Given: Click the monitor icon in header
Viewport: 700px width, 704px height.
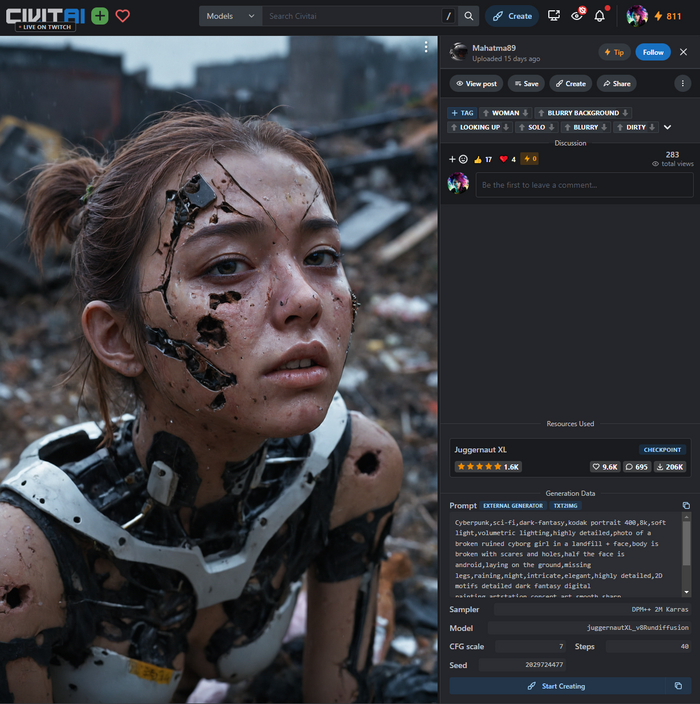Looking at the screenshot, I should [554, 16].
